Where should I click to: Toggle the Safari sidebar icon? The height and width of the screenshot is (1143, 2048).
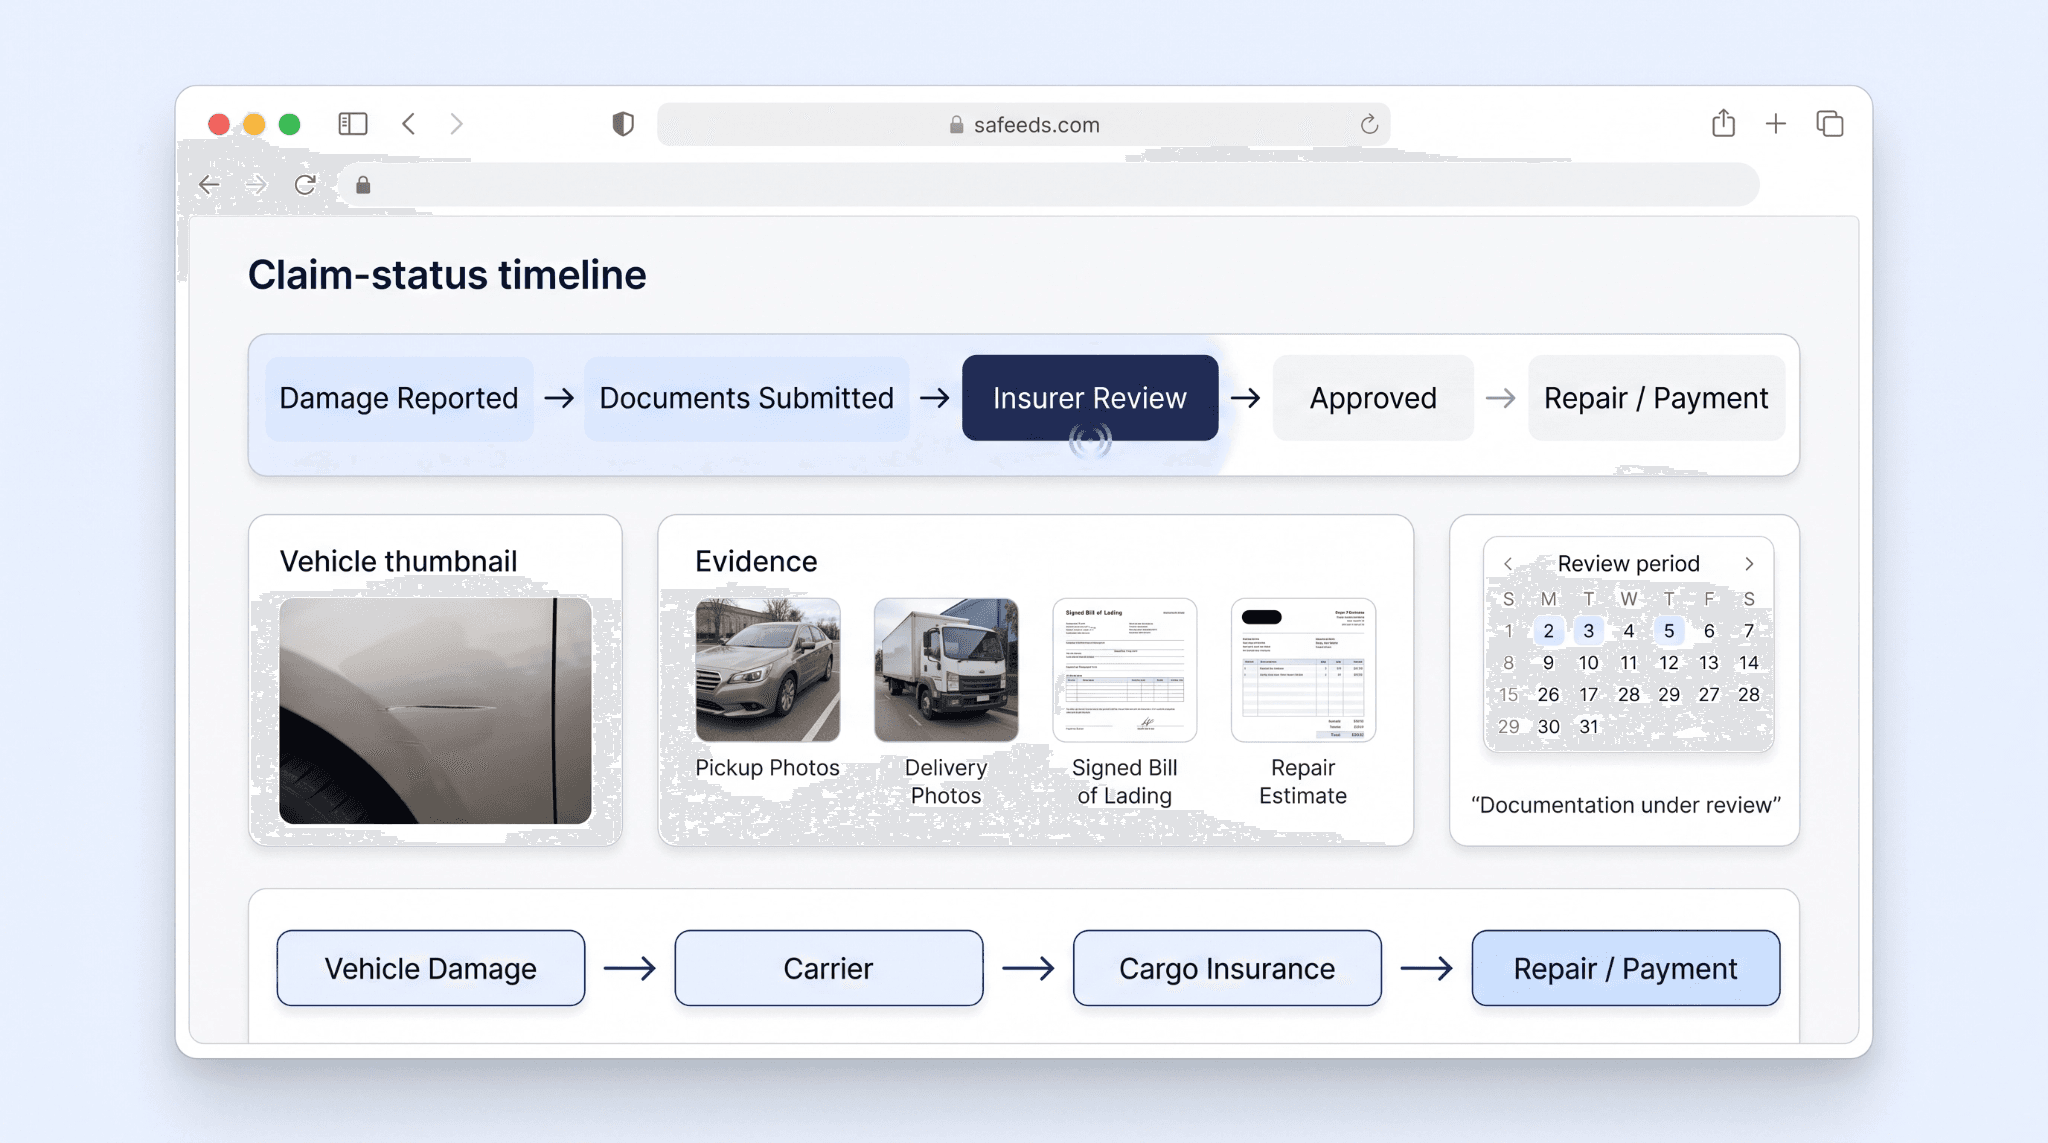pos(353,124)
